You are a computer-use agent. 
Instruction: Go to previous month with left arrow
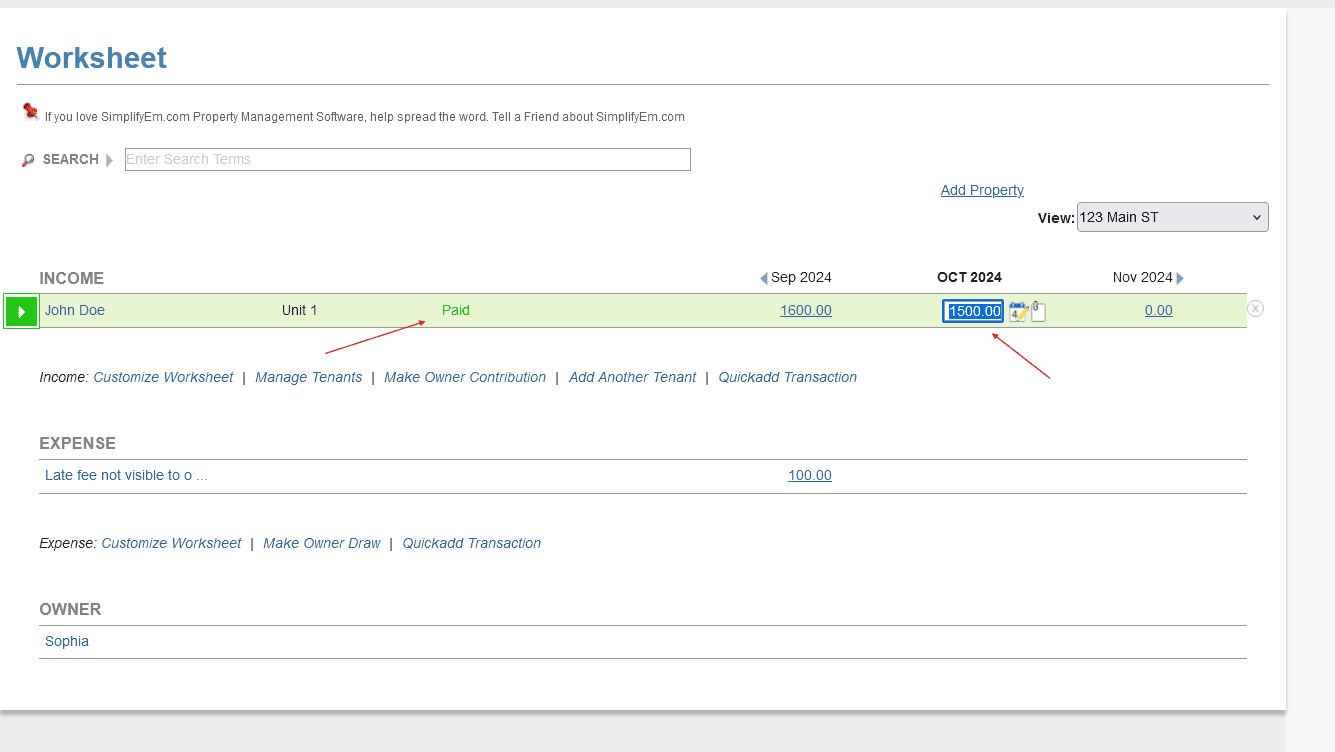[764, 278]
